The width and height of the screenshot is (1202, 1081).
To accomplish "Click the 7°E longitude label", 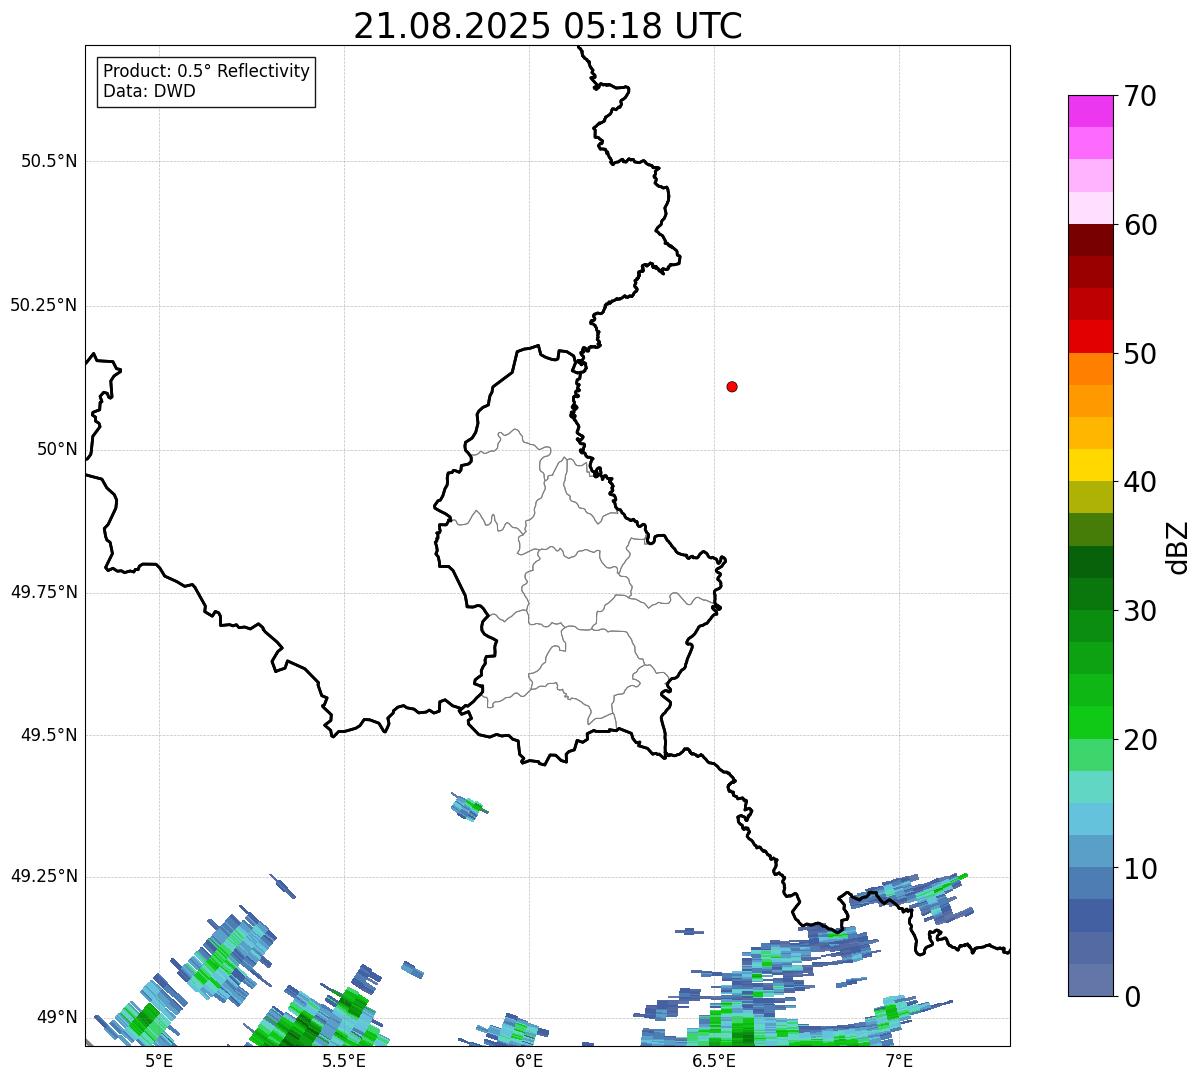I will (x=899, y=1061).
